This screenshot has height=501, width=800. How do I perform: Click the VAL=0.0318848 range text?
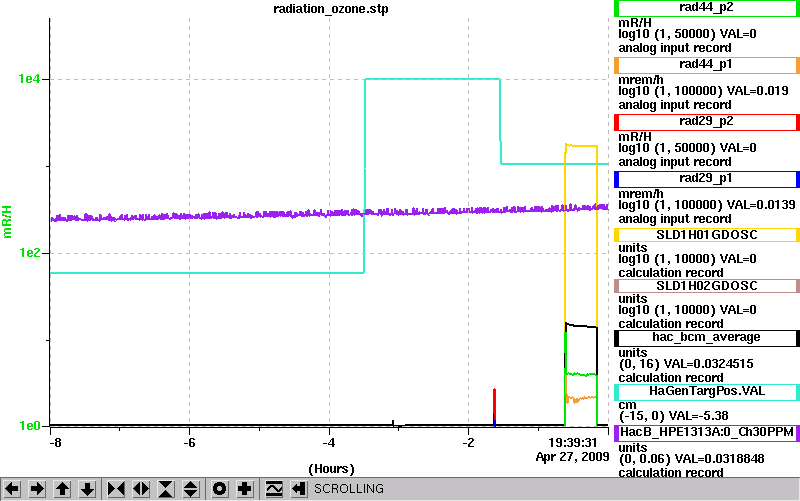pos(719,459)
